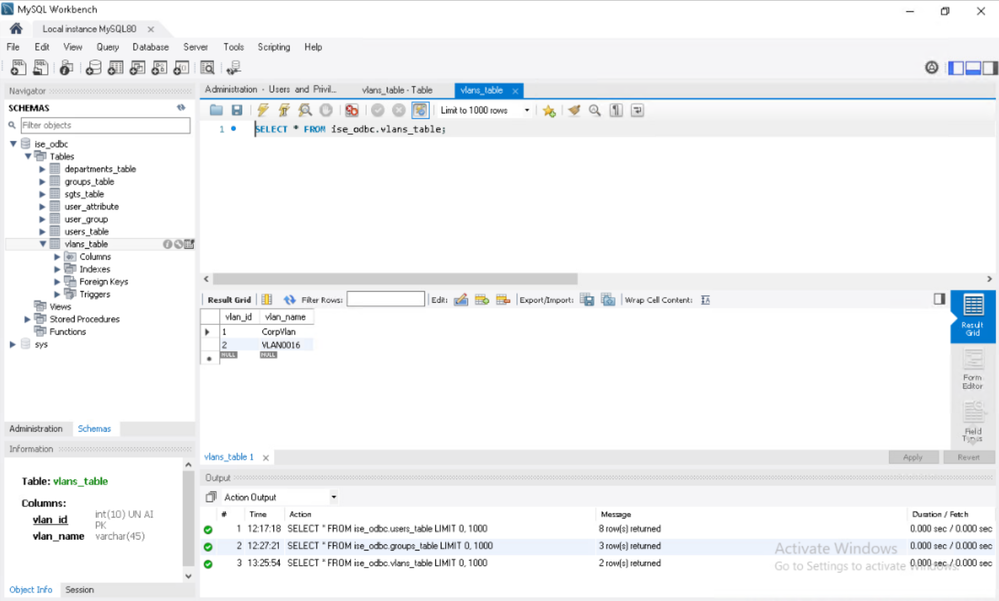The height and width of the screenshot is (601, 999).
Task: Open the Query menu
Action: click(x=108, y=47)
